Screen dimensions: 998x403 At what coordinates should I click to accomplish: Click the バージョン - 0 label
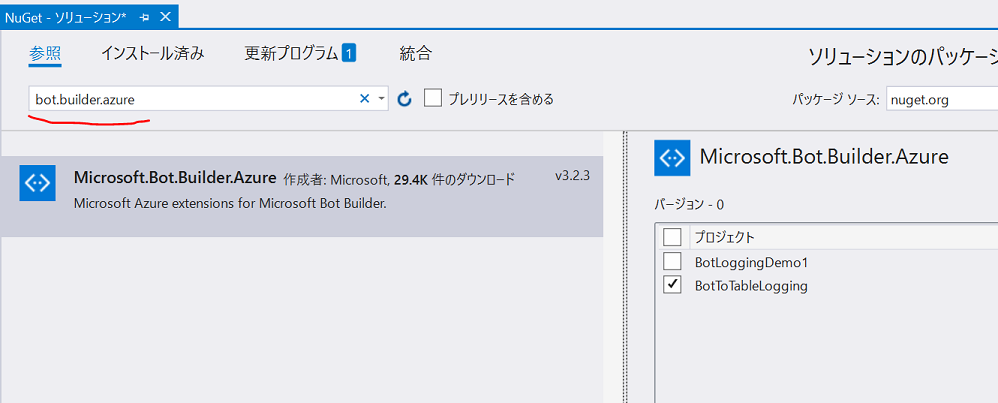point(689,204)
